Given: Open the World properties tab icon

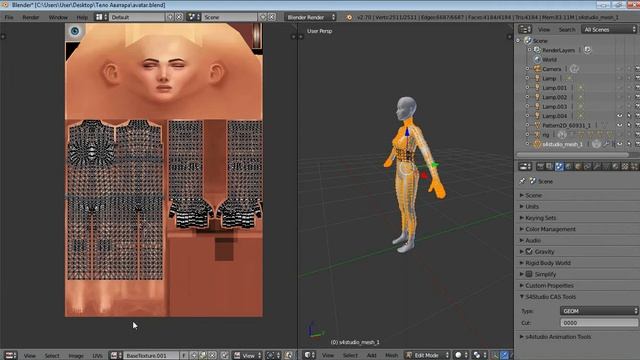Looking at the screenshot, I should (568, 167).
